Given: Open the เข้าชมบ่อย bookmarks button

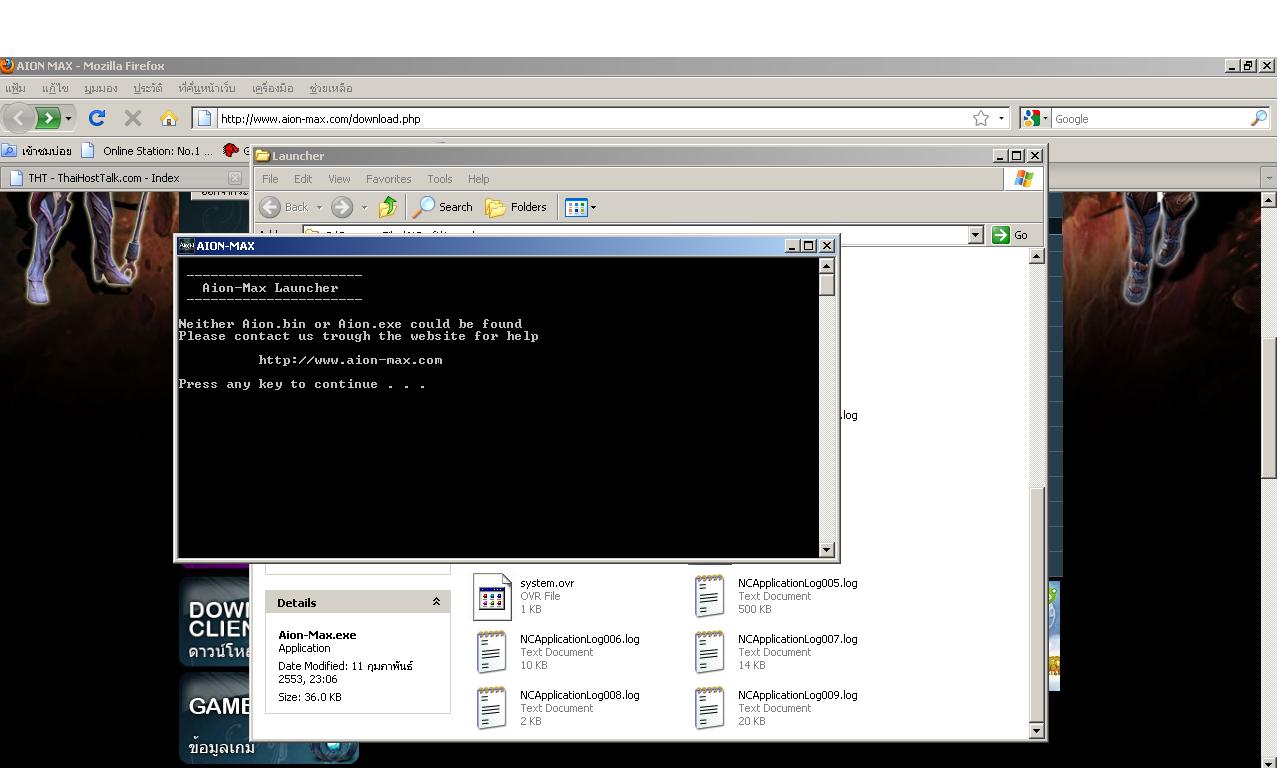Looking at the screenshot, I should point(37,151).
